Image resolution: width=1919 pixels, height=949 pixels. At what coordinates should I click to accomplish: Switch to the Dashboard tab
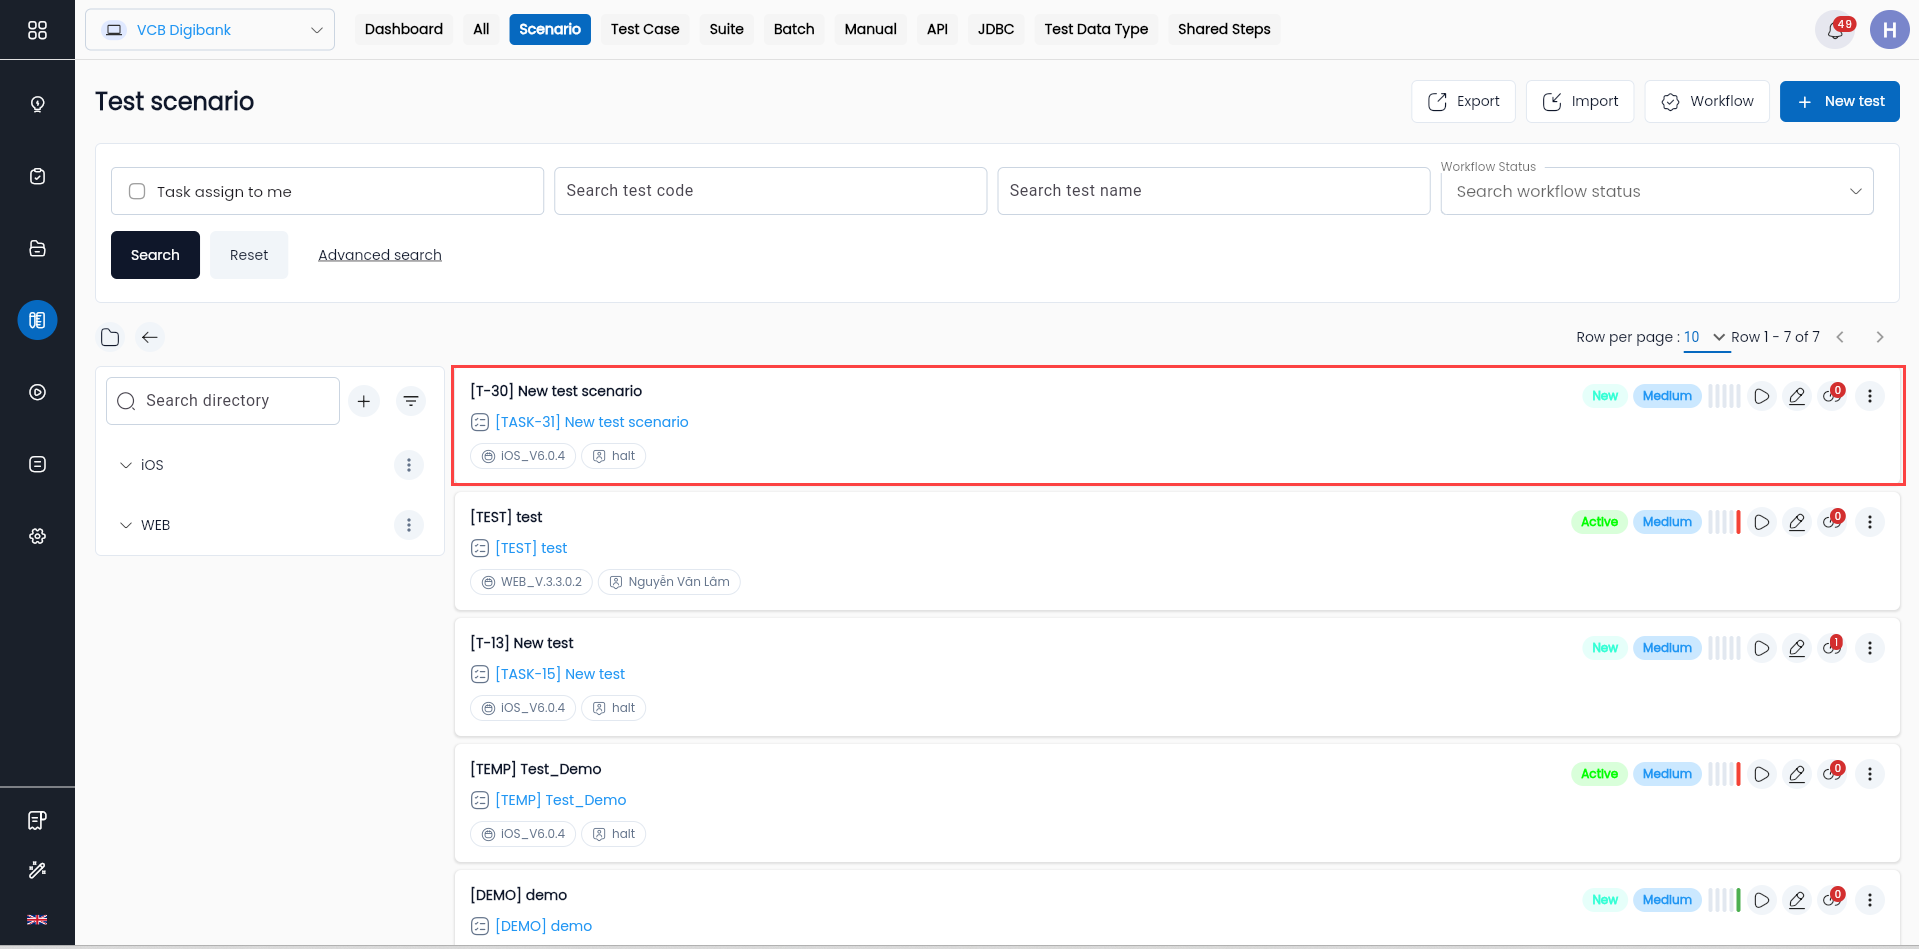[404, 29]
